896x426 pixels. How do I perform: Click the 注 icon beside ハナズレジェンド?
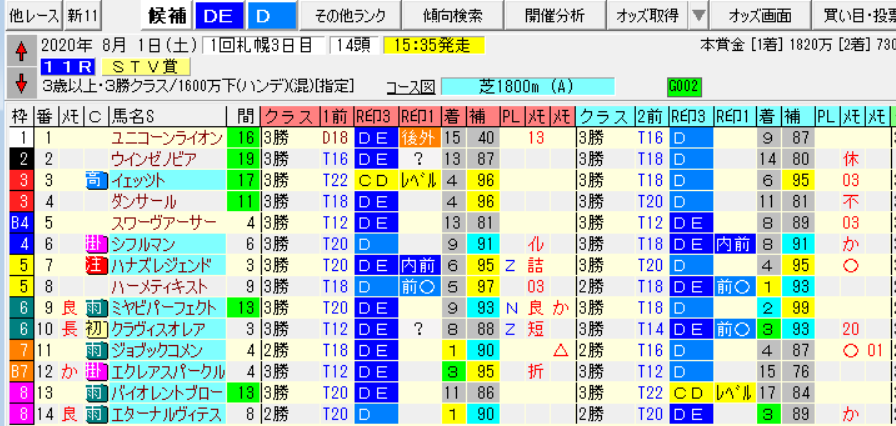tap(96, 265)
